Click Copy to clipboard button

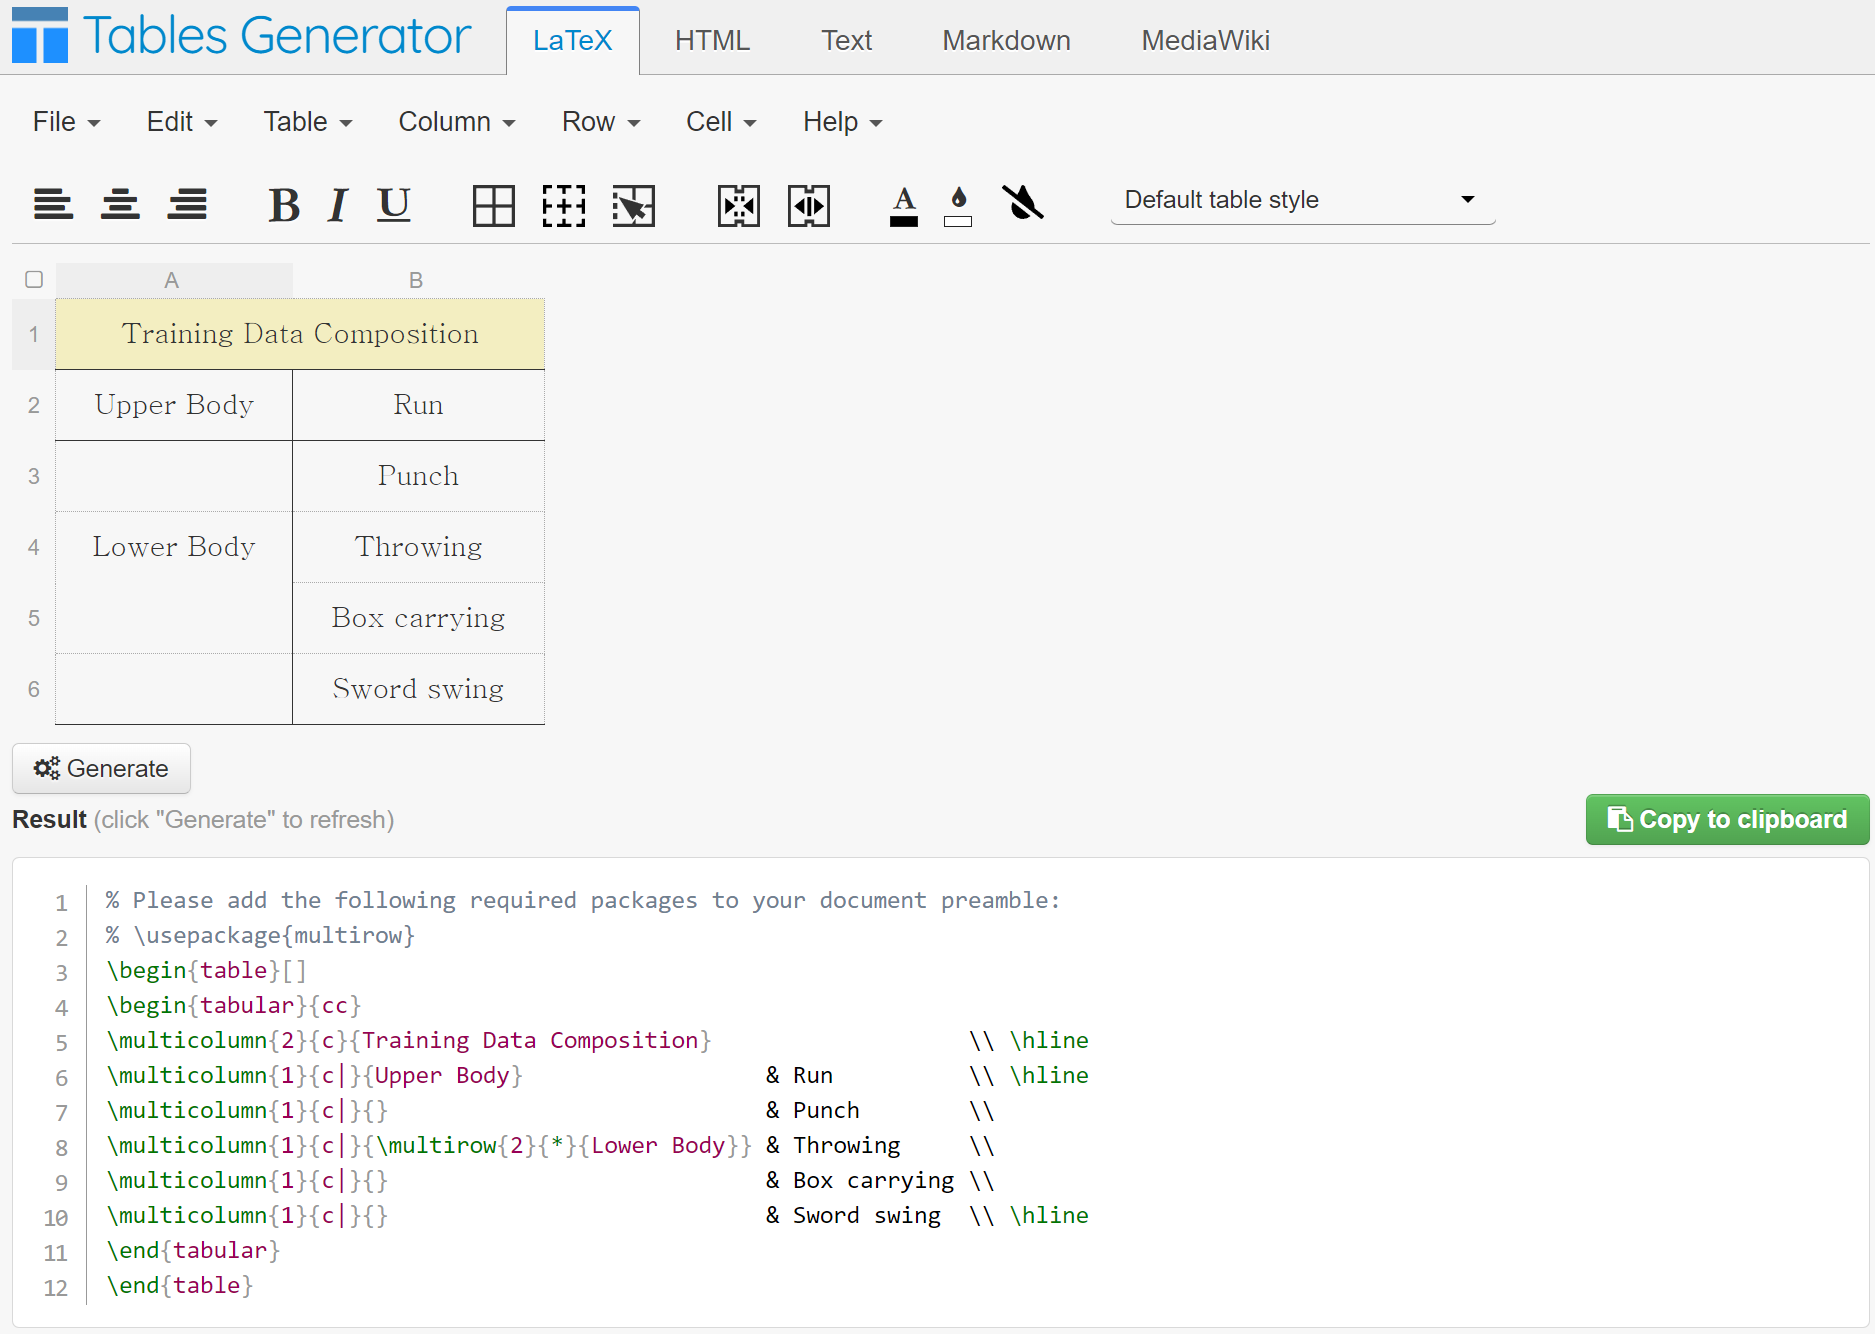pos(1727,820)
